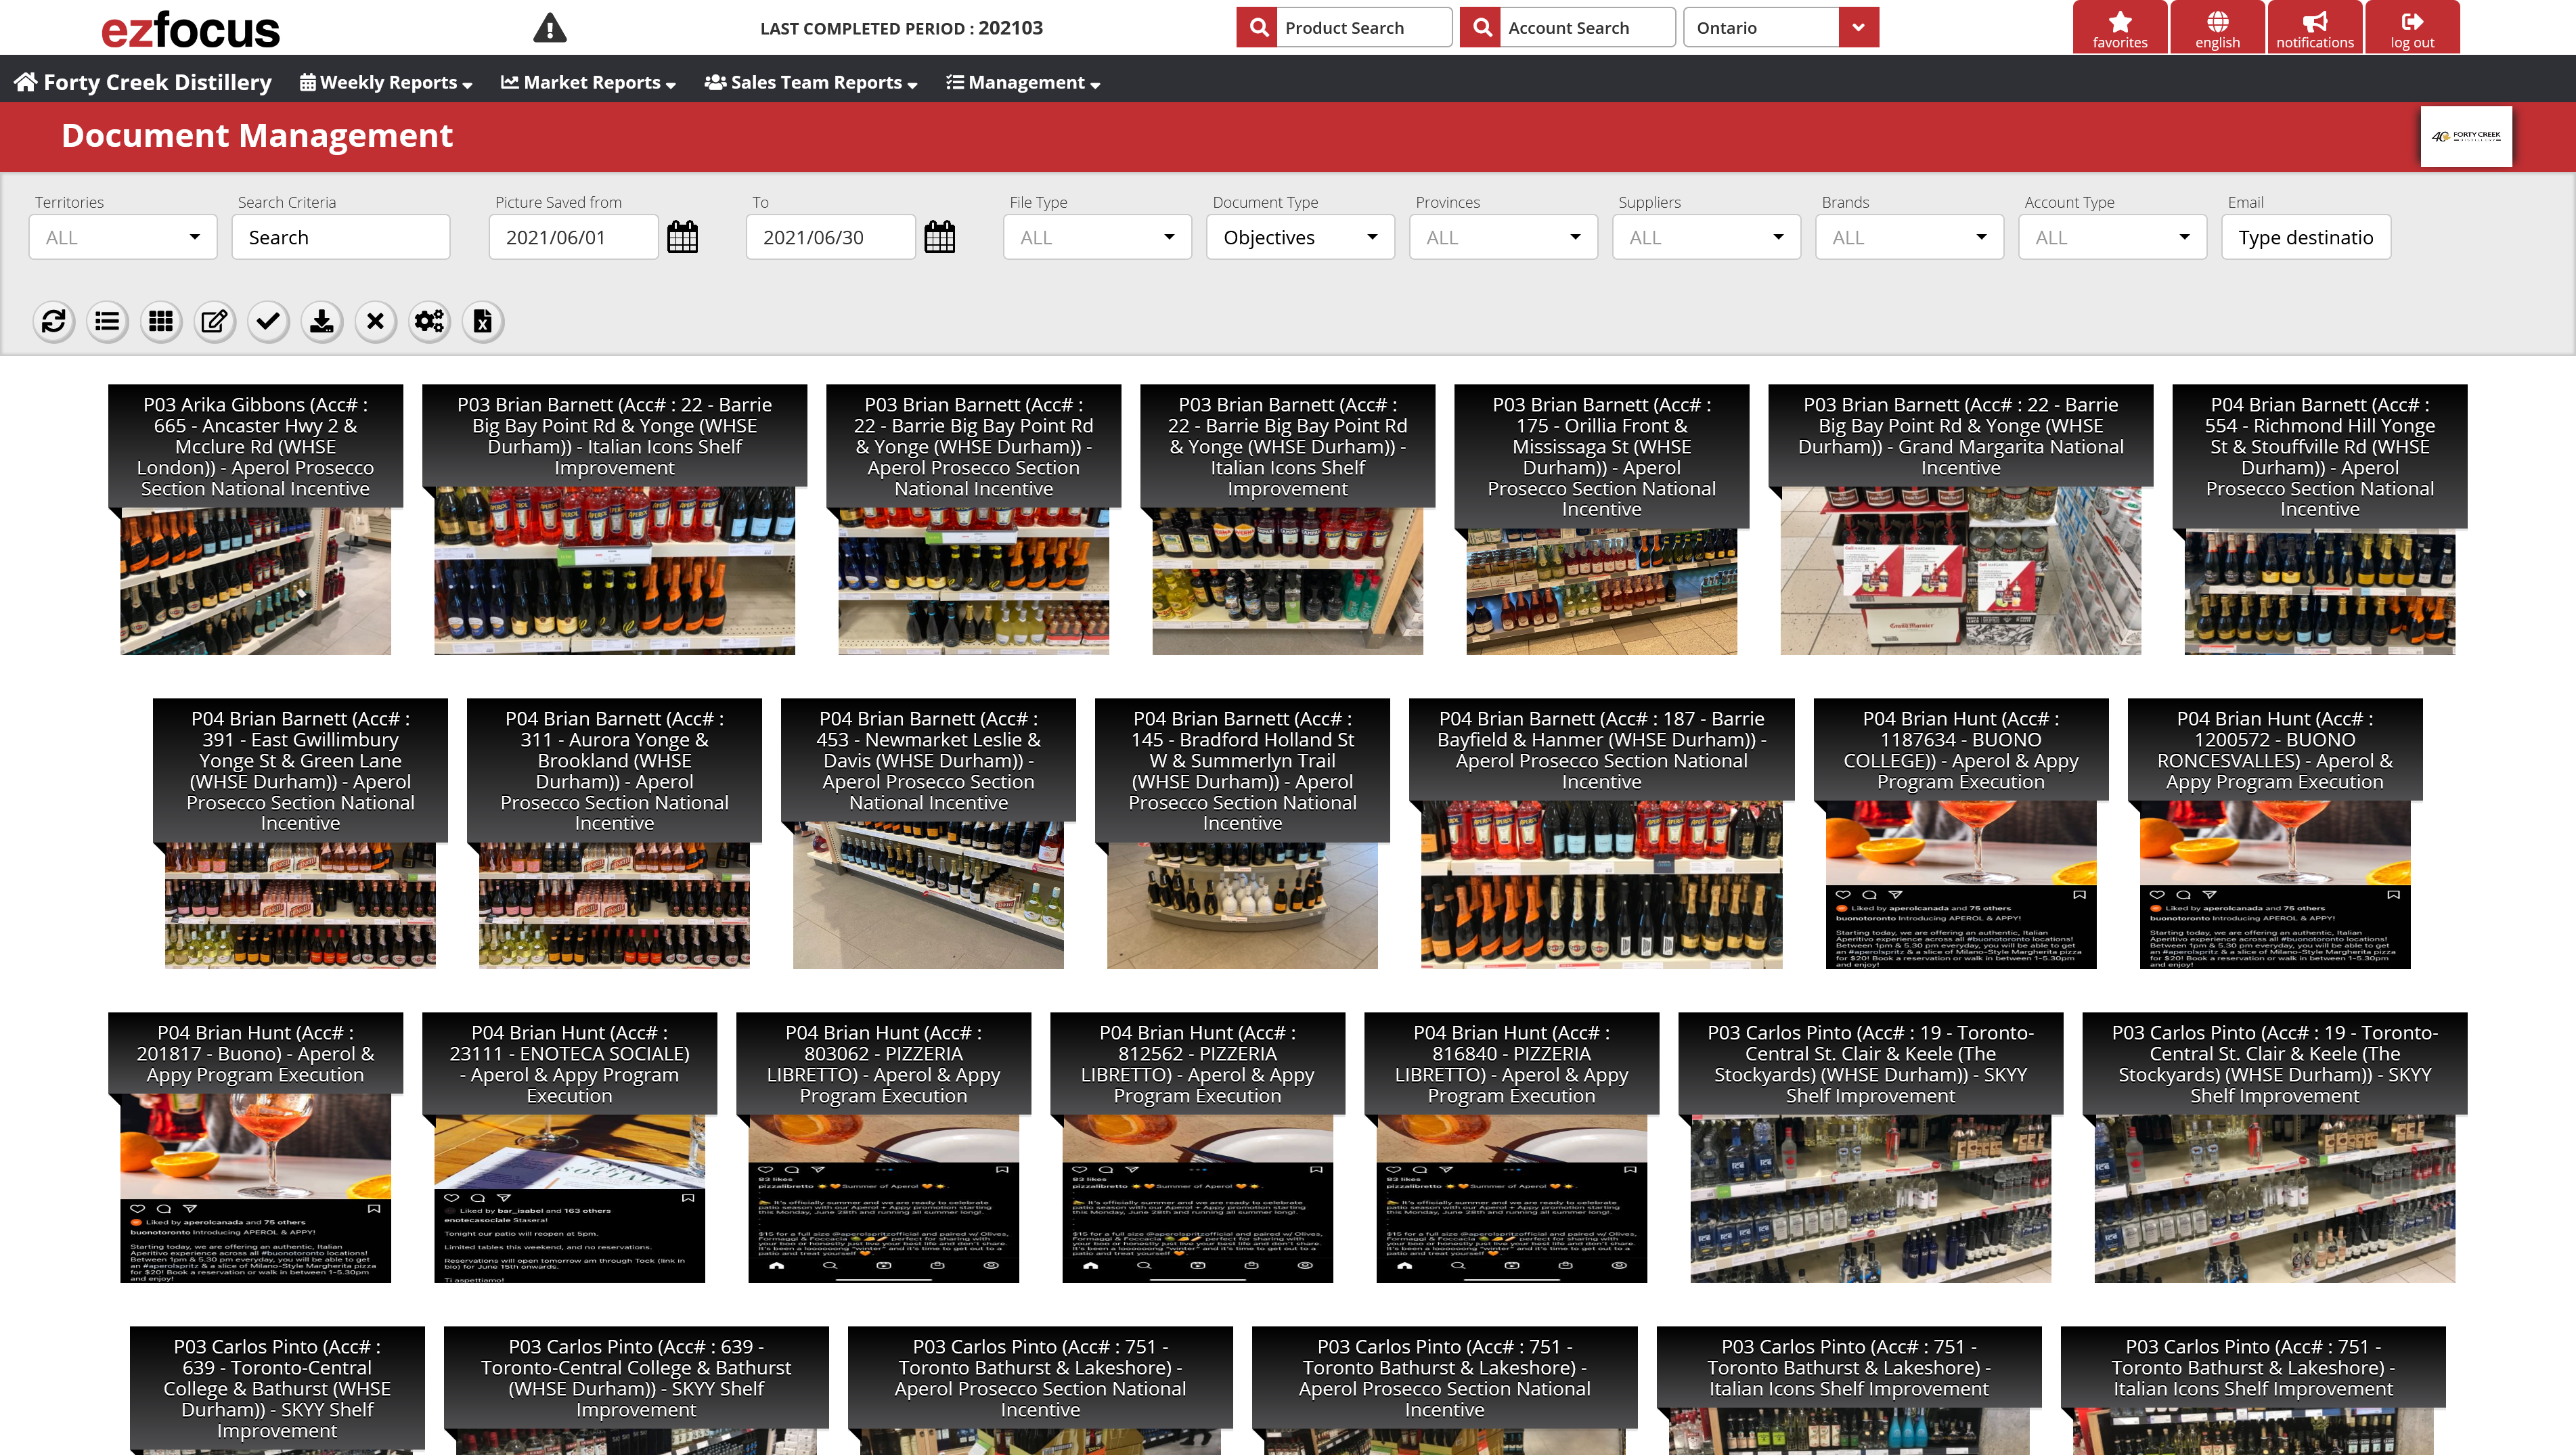This screenshot has height=1455, width=2576.
Task: Open Brian Barnett Grand Margarita National Incentive card
Action: click(x=1960, y=520)
